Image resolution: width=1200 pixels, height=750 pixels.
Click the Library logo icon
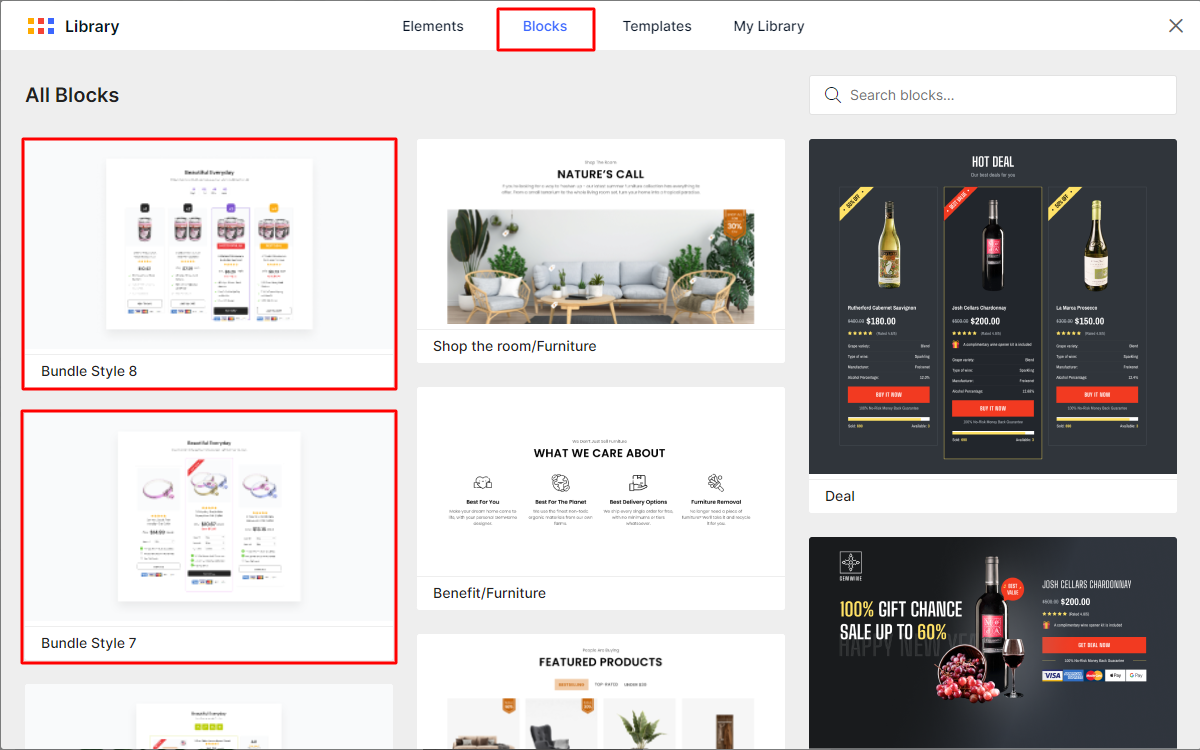(41, 26)
